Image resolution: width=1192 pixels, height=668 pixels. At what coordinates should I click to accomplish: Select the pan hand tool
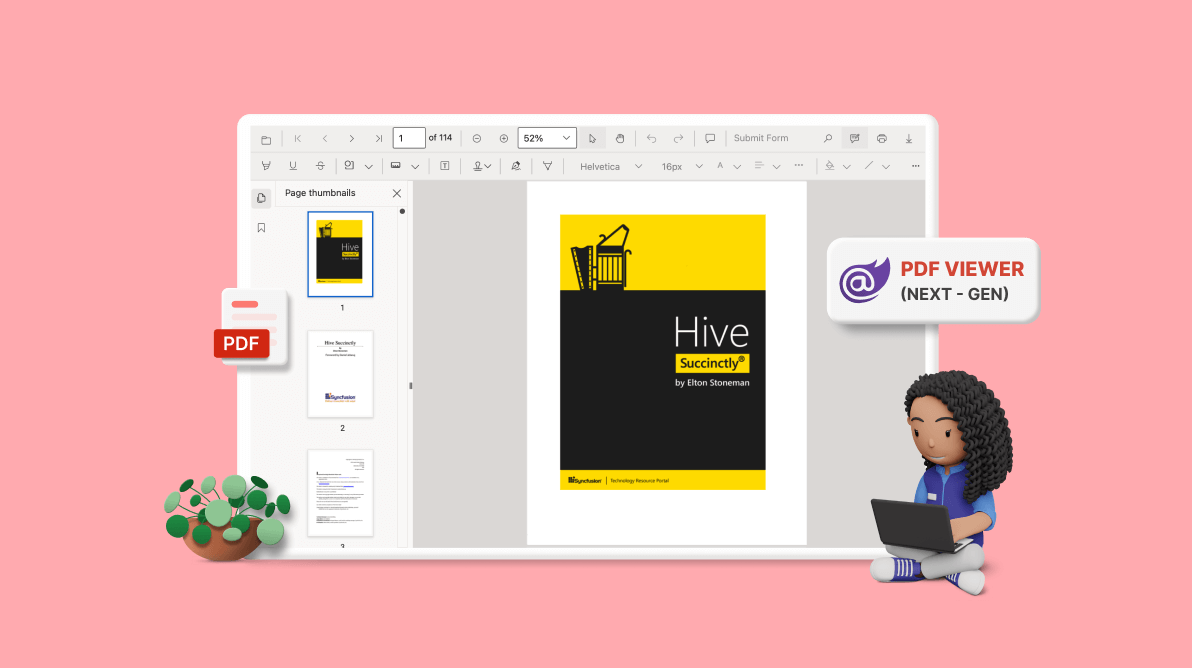coord(620,139)
